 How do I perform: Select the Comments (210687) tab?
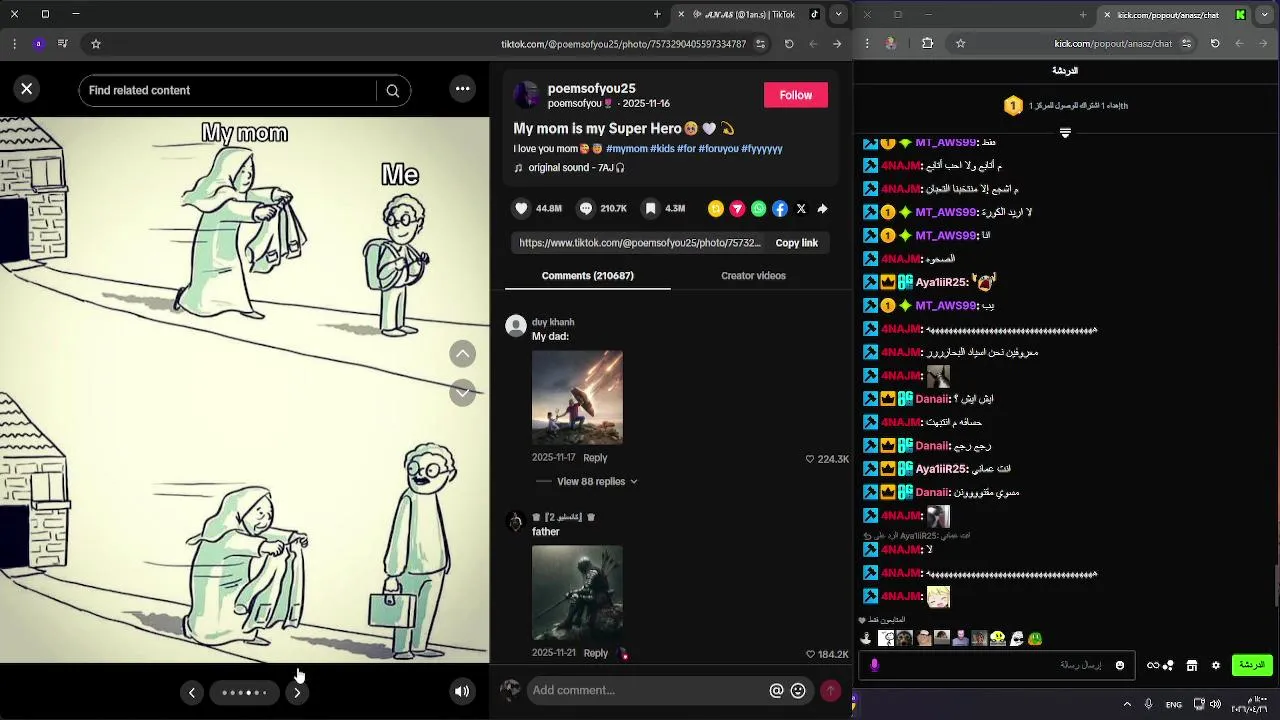[x=588, y=276]
